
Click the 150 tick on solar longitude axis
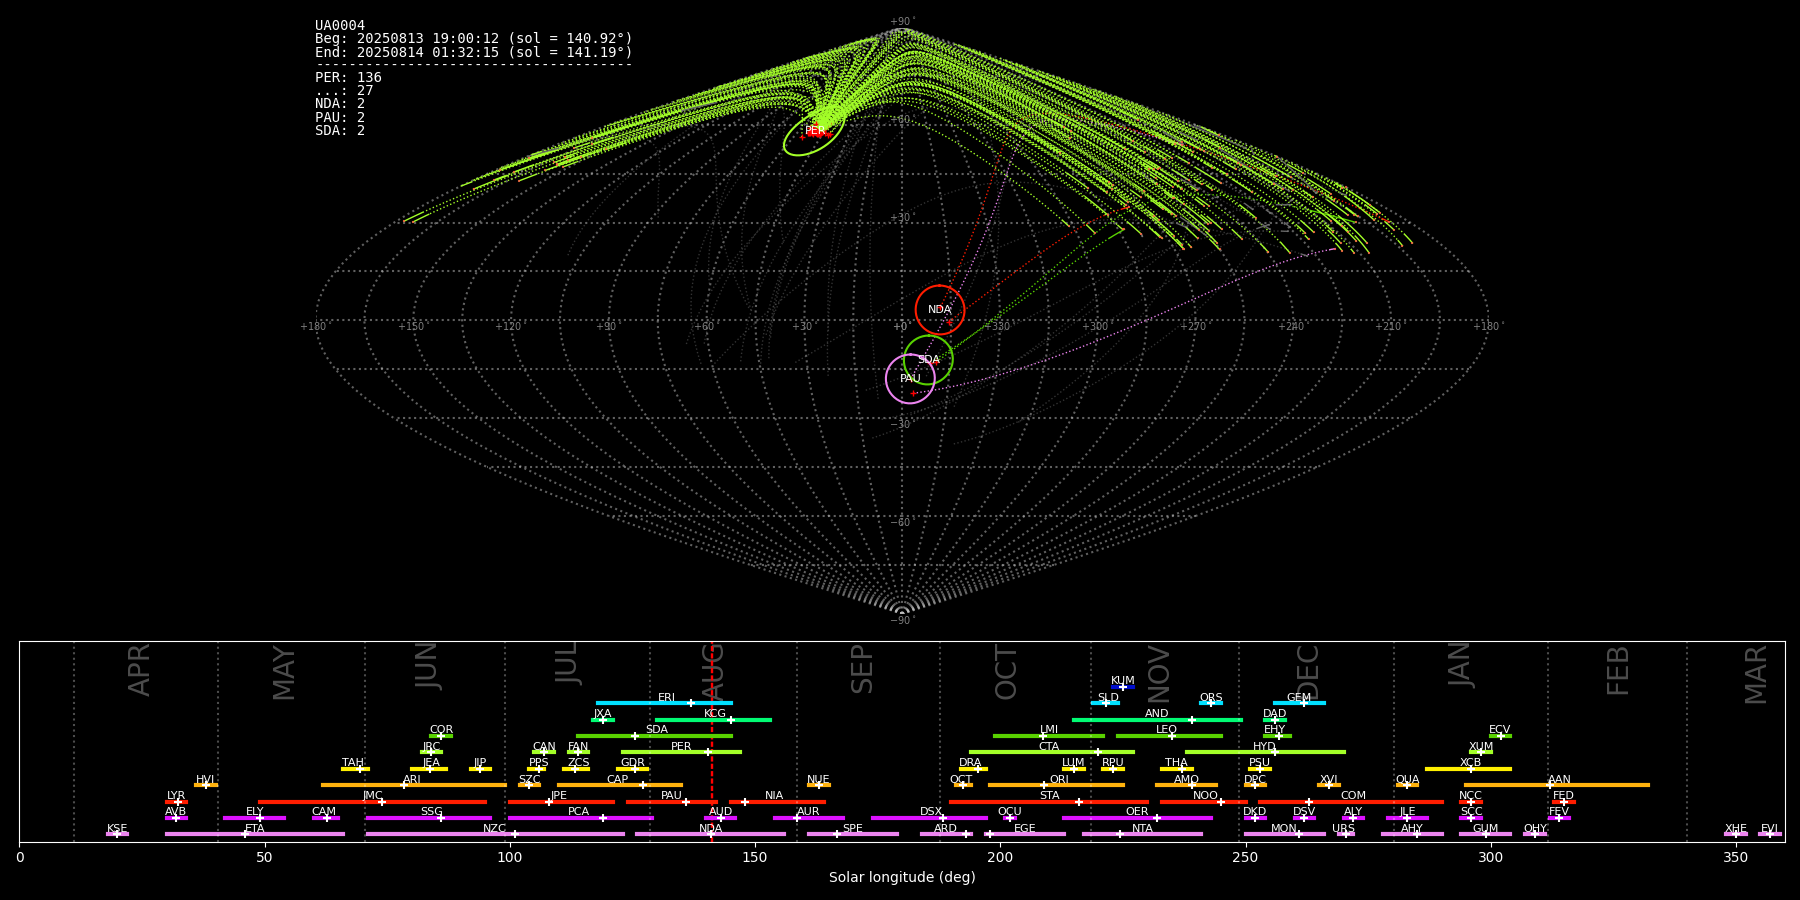coord(755,858)
